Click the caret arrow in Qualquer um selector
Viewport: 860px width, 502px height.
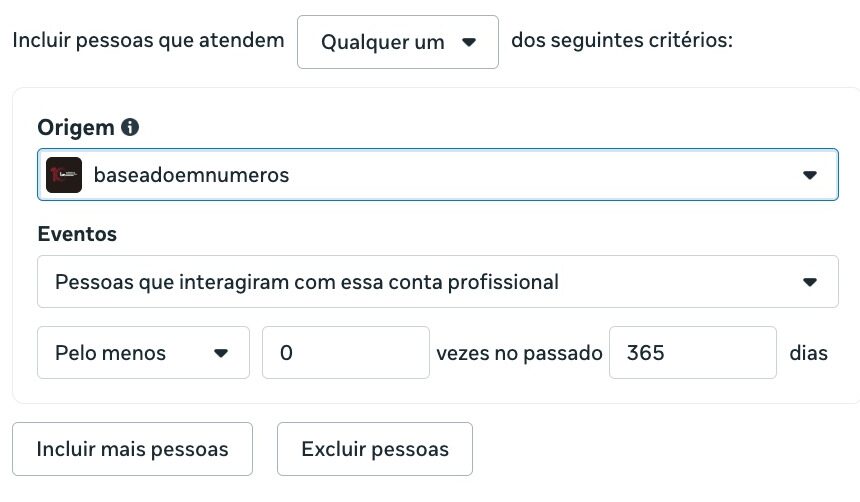click(x=468, y=42)
